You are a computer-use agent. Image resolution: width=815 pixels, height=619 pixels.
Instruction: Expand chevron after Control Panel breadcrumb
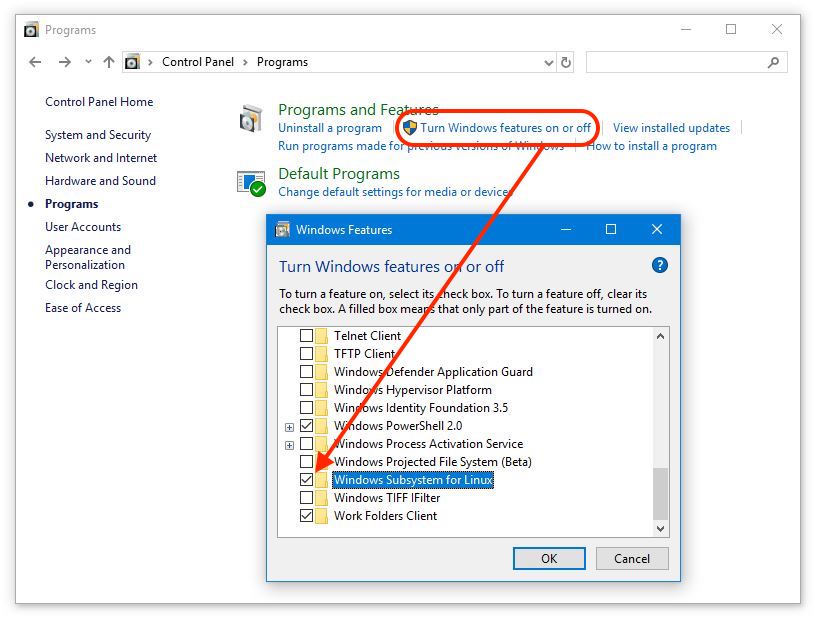click(x=245, y=62)
